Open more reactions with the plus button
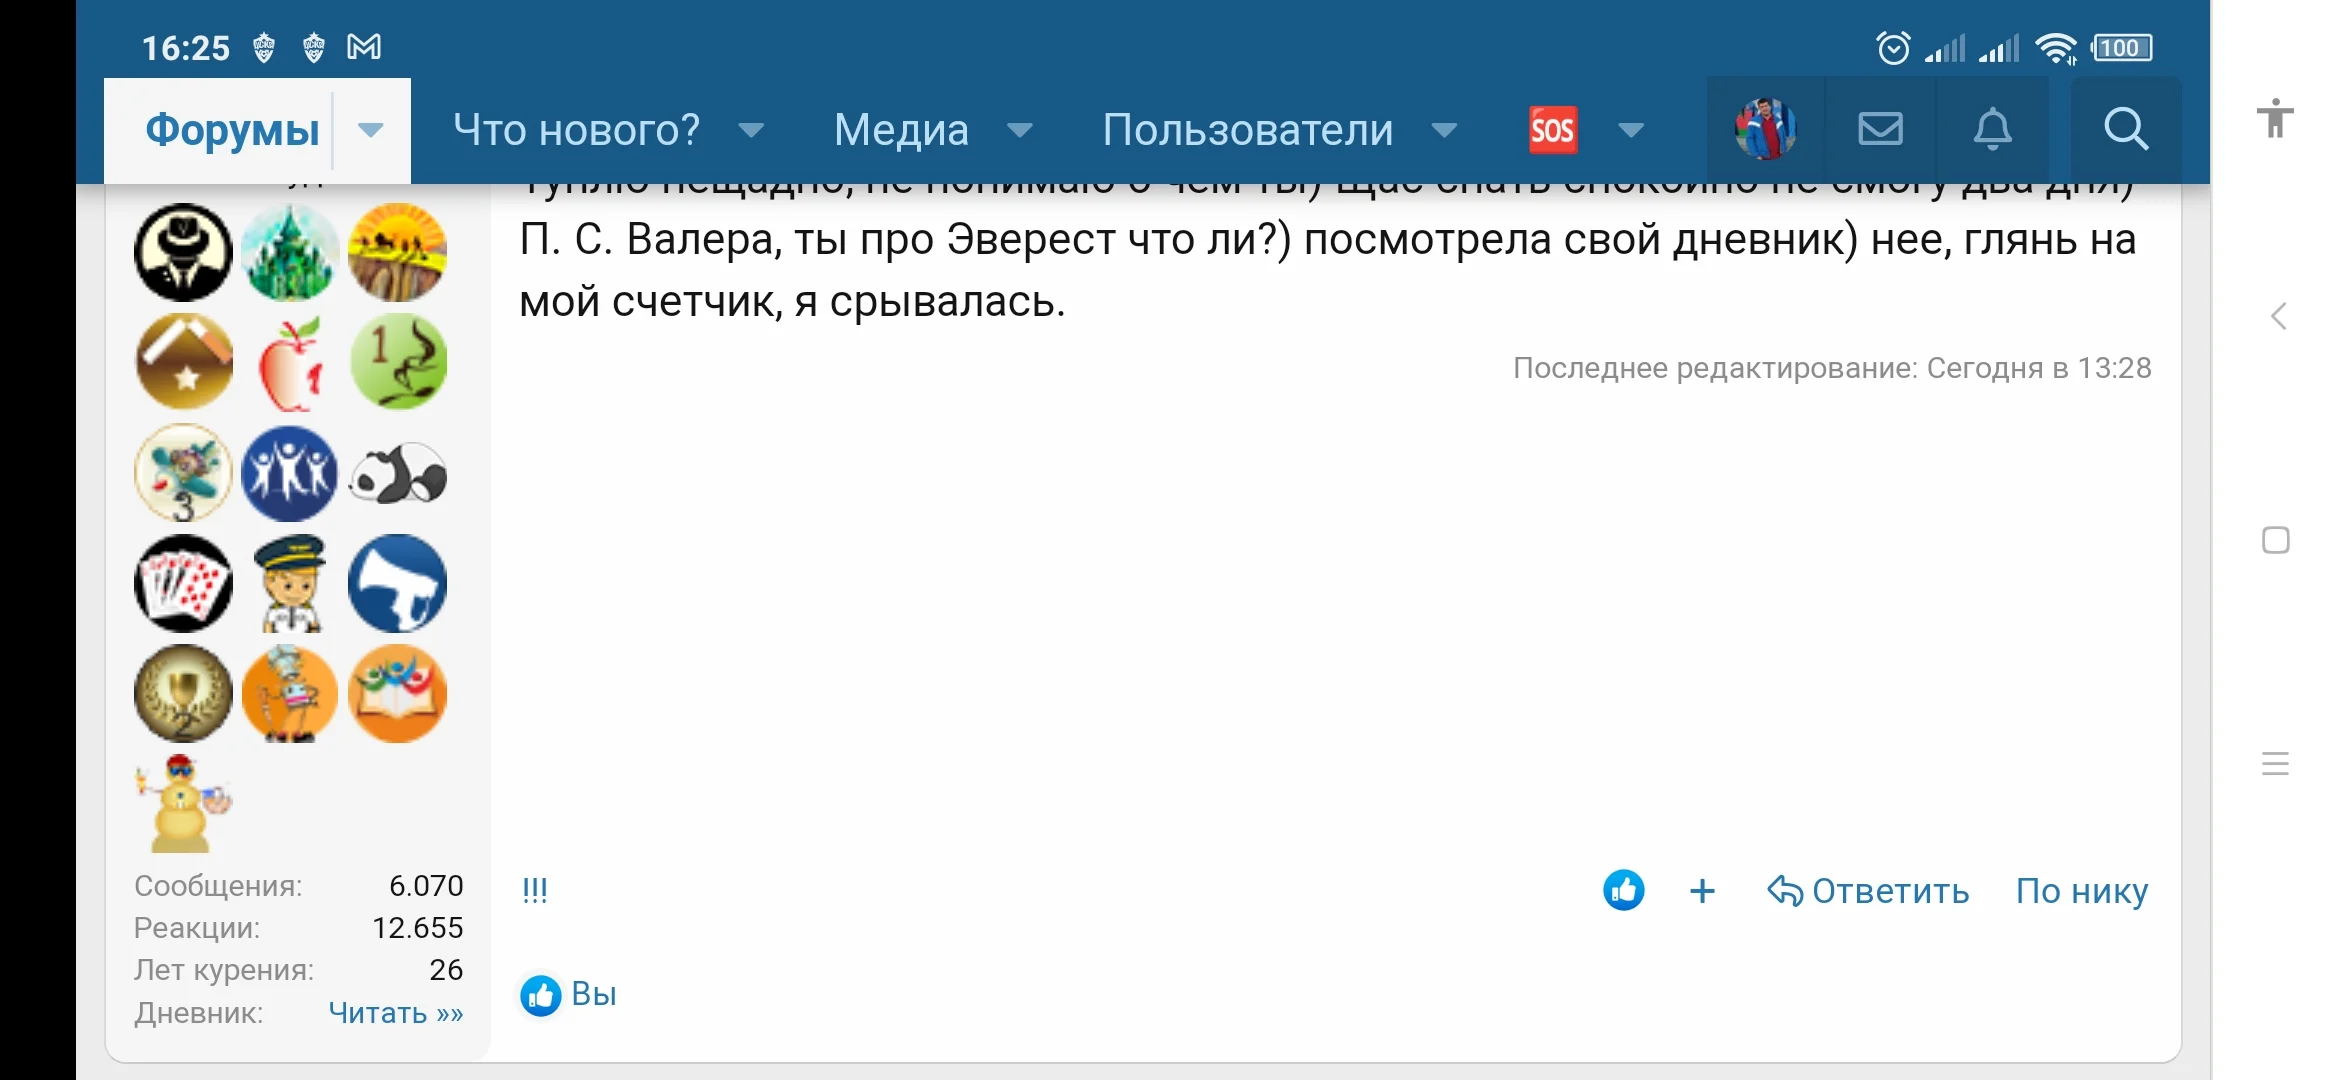This screenshot has width=2340, height=1080. 1701,890
